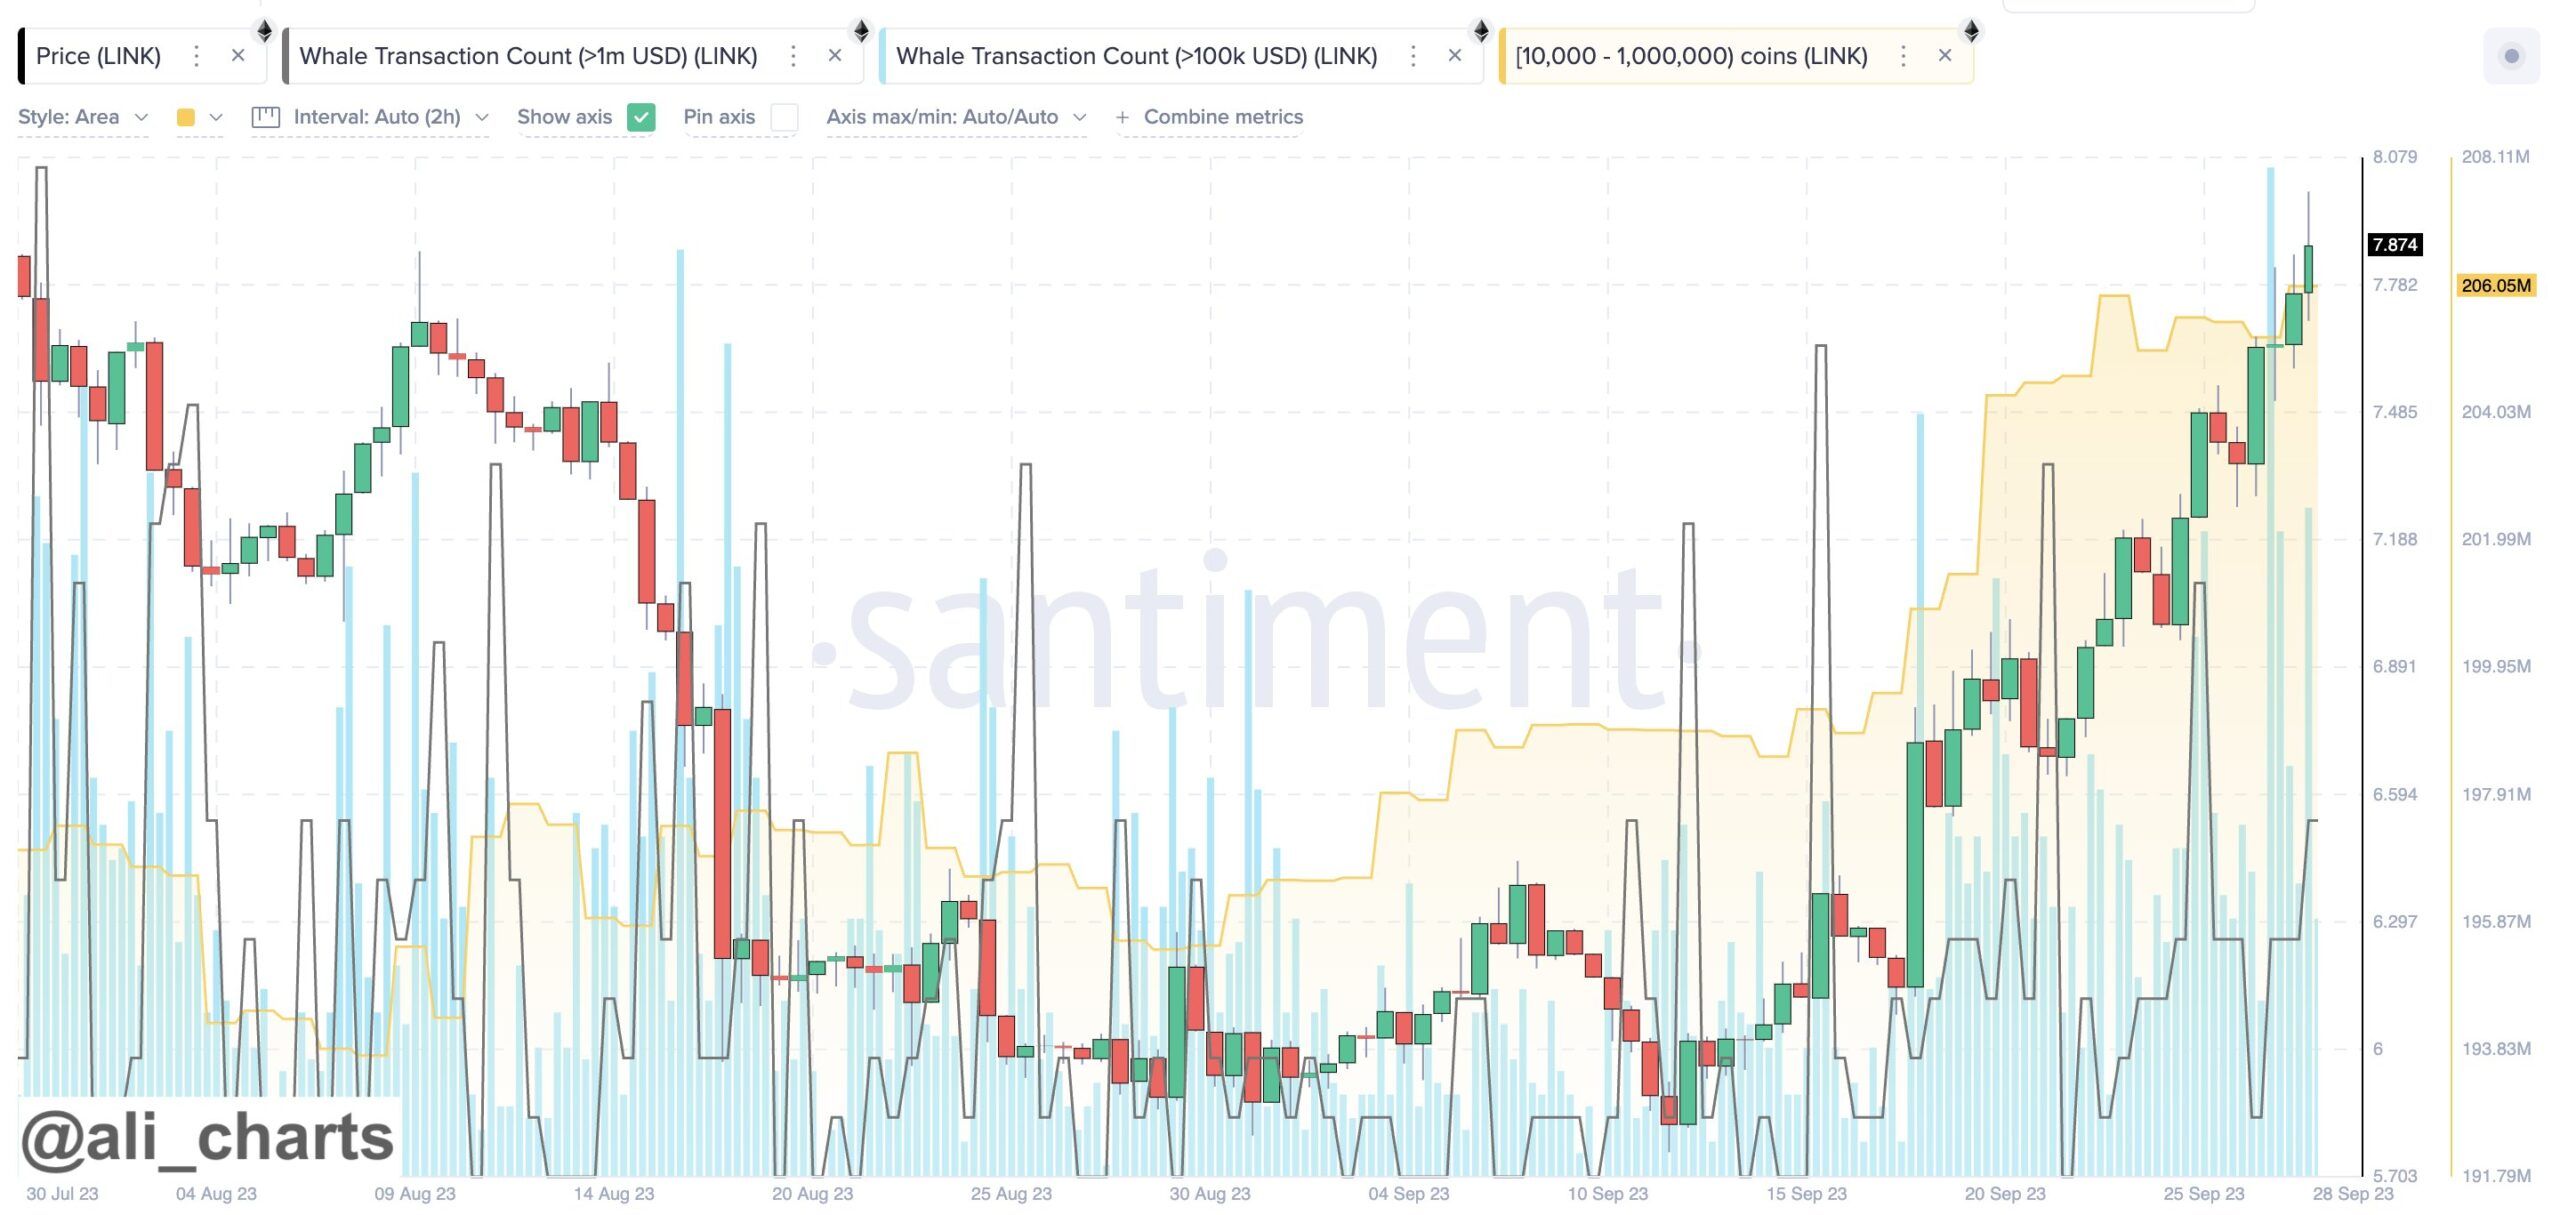Uncheck the Show axis checkbox
The image size is (2560, 1215).
pos(641,117)
